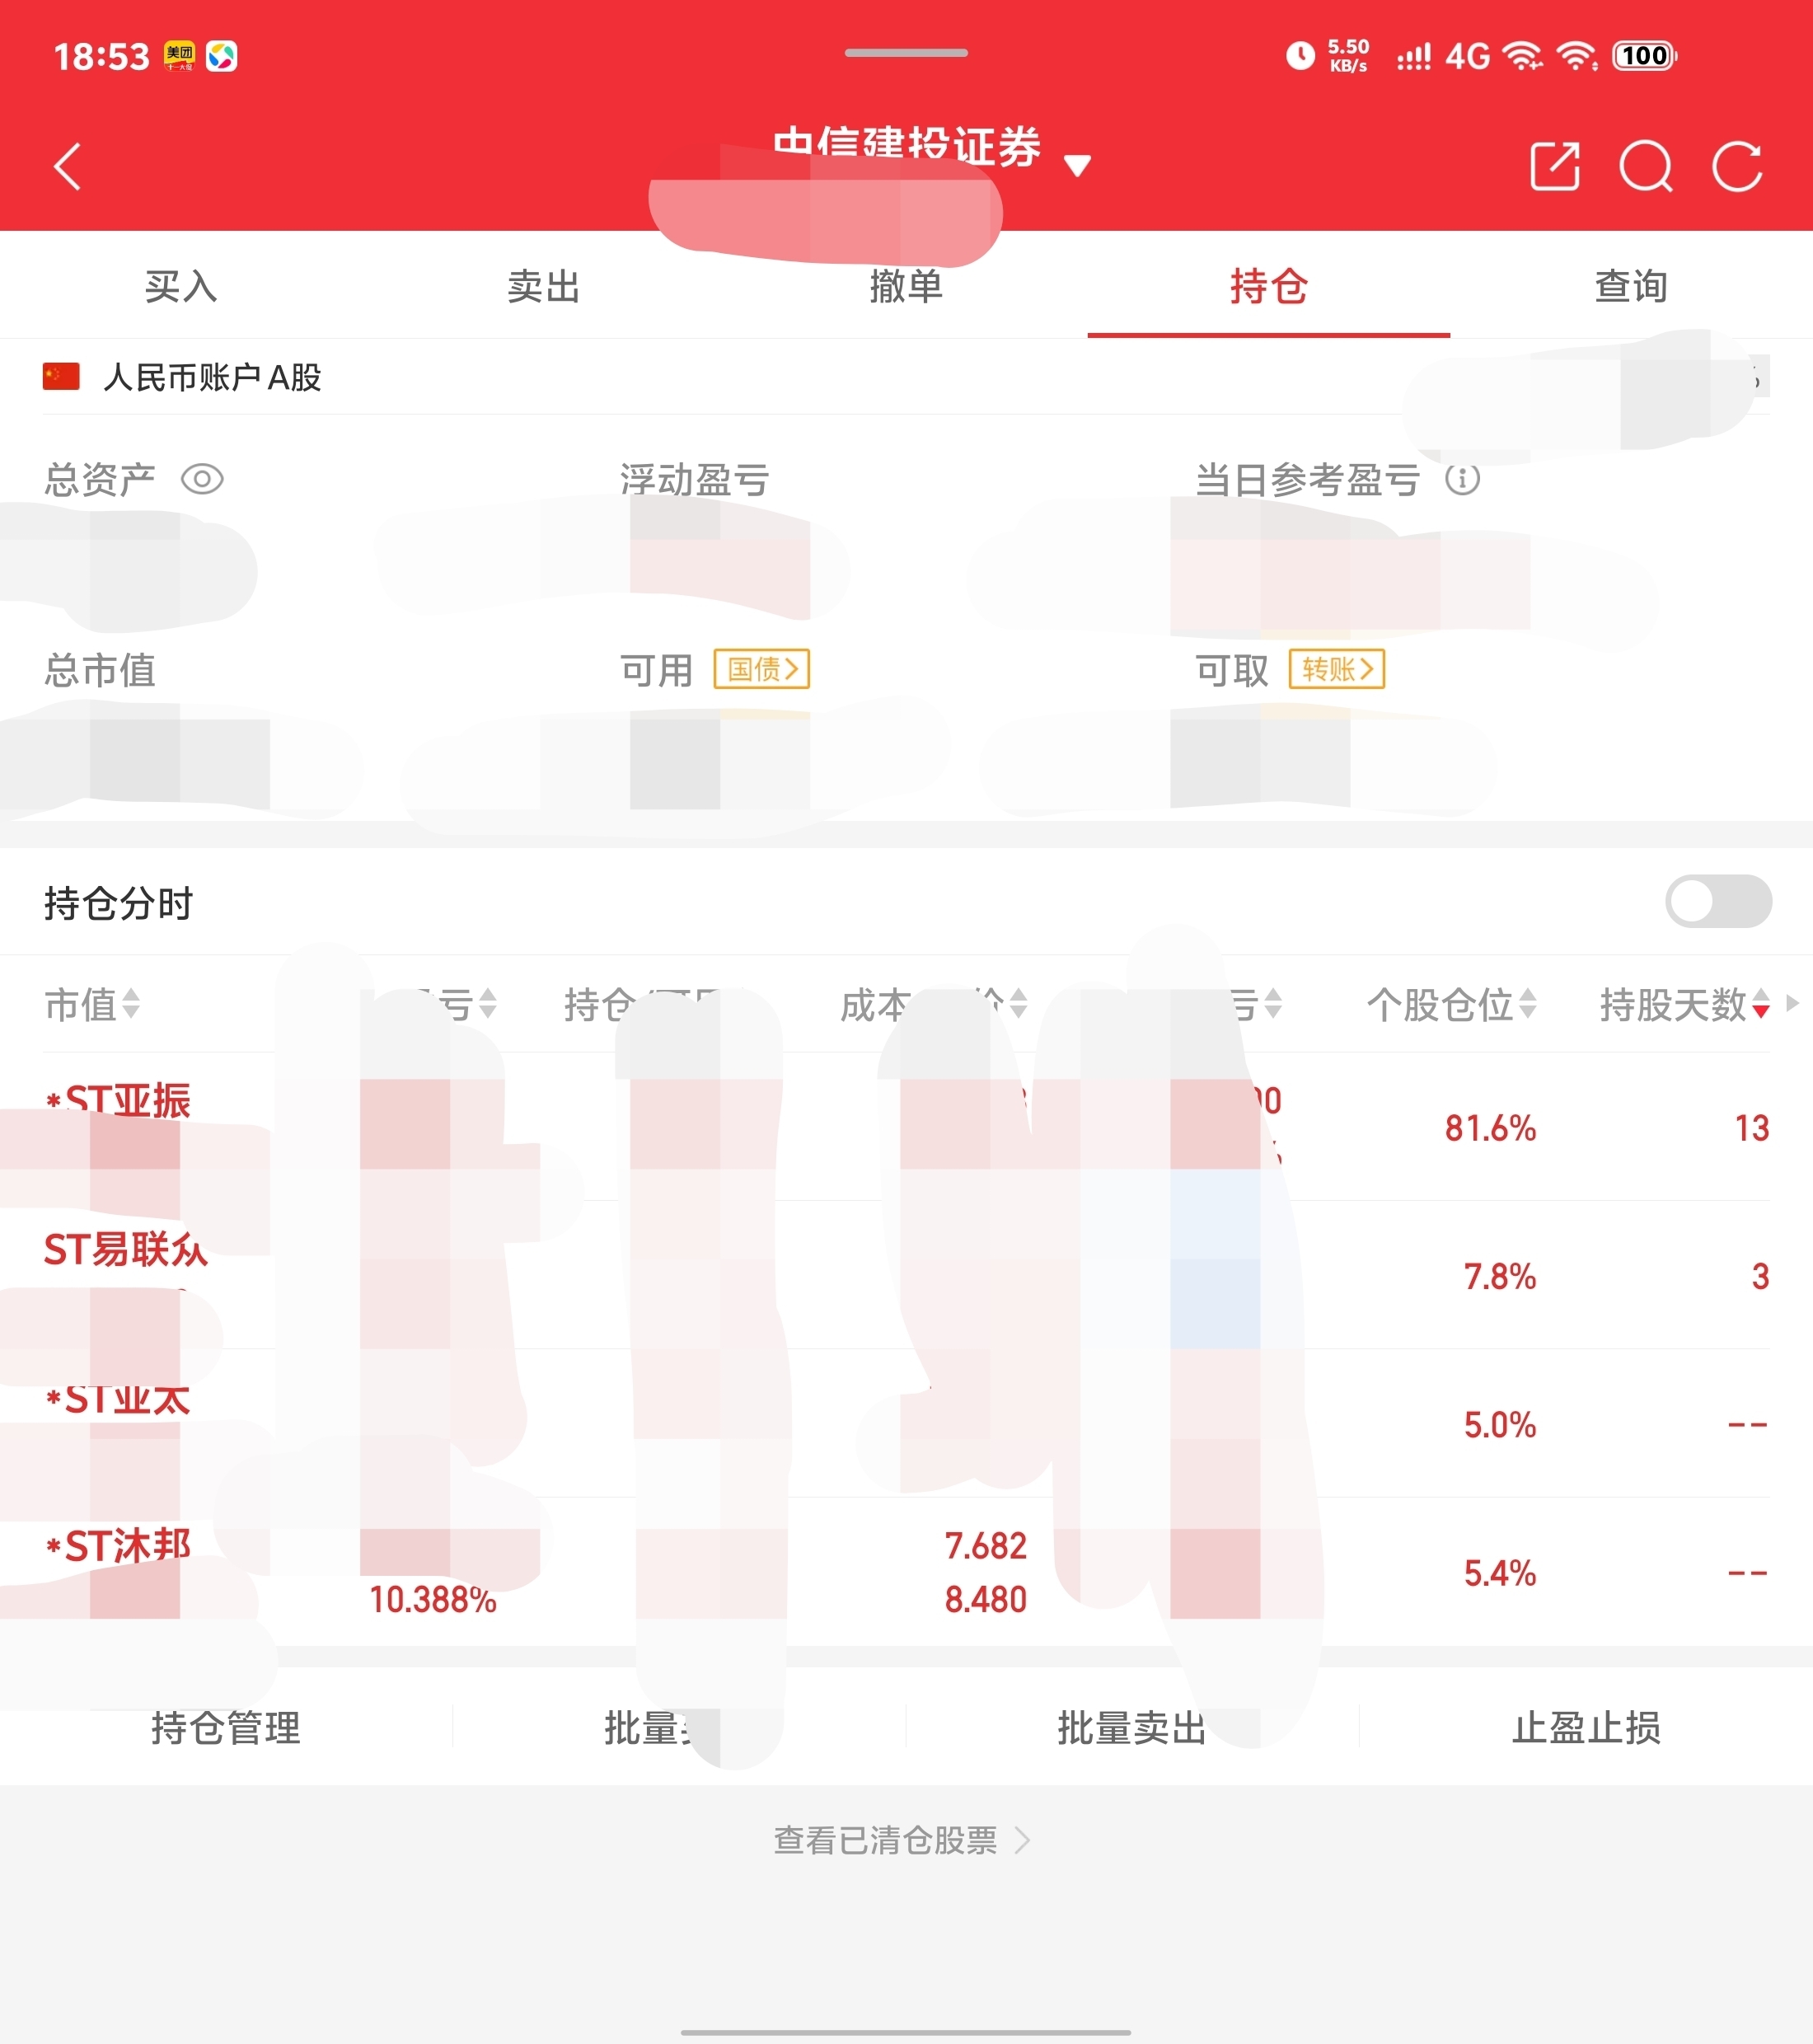The height and width of the screenshot is (2044, 1813).
Task: Tap the share/export icon
Action: [x=1555, y=166]
